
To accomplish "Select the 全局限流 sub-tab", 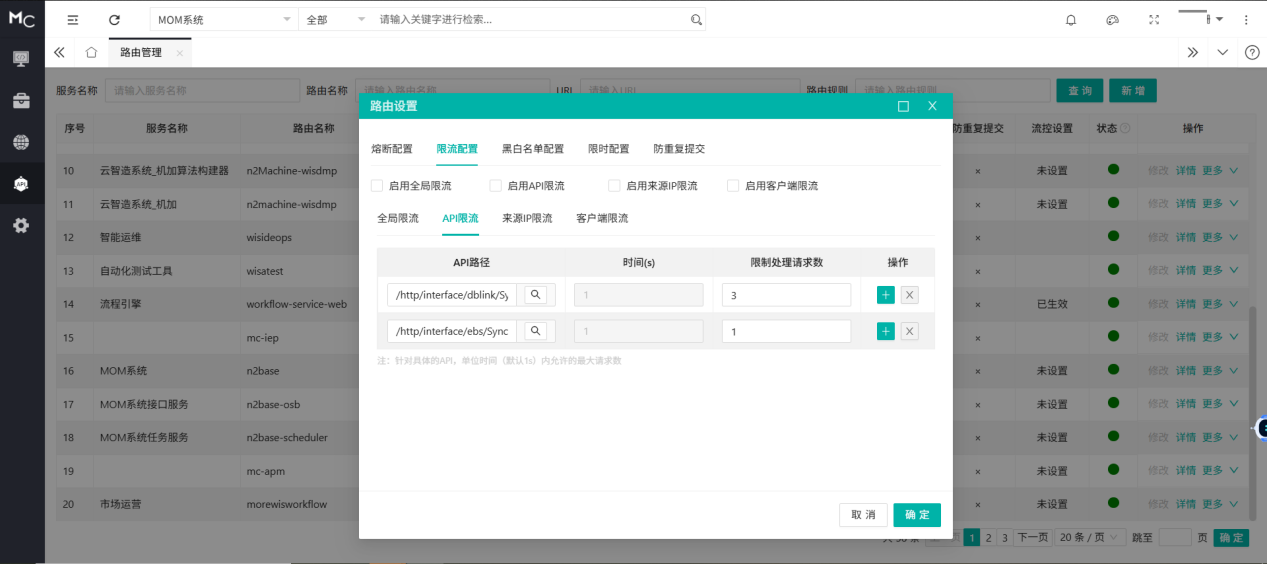I will (x=398, y=218).
